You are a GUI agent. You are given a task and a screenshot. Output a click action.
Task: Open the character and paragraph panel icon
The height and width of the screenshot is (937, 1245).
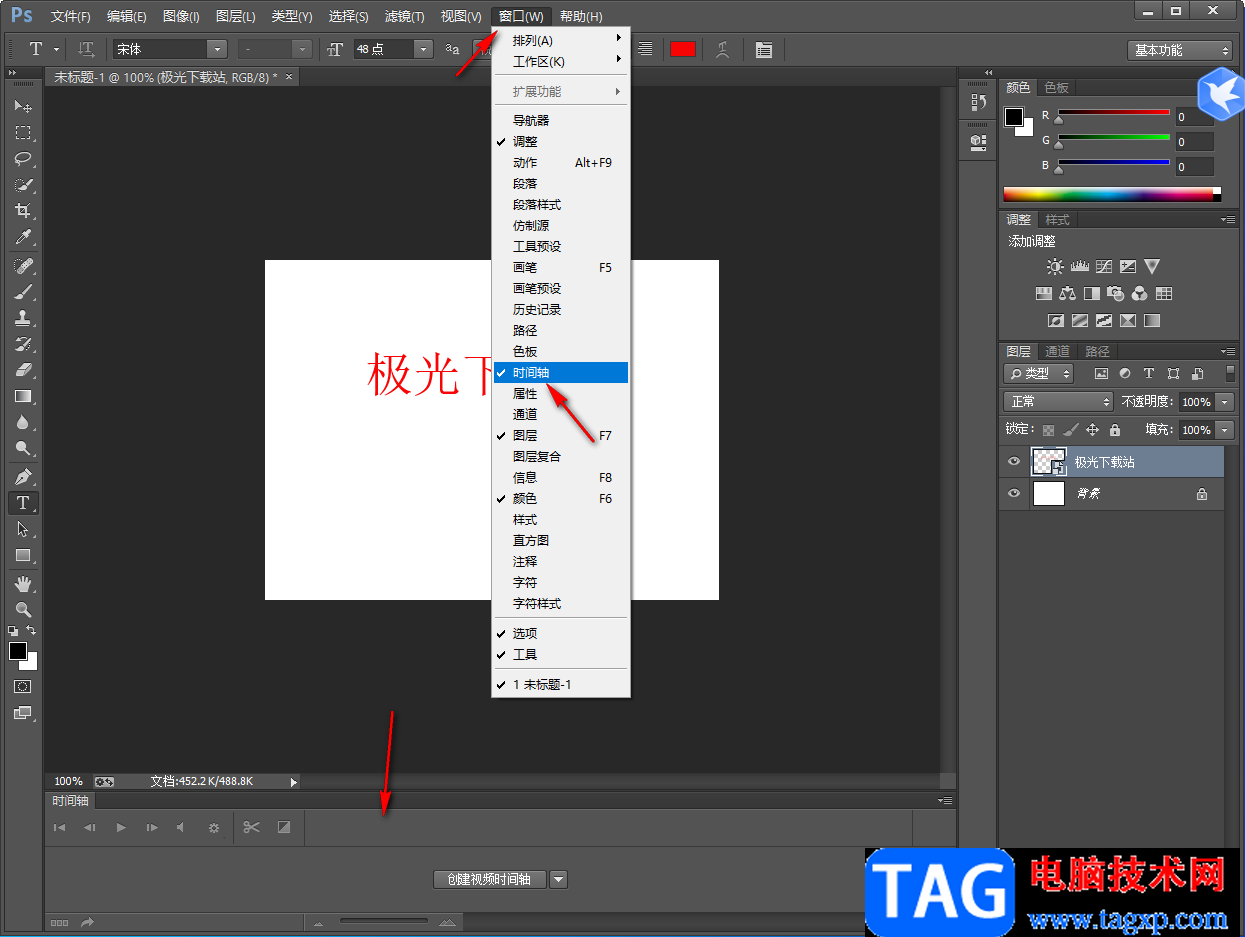click(764, 49)
